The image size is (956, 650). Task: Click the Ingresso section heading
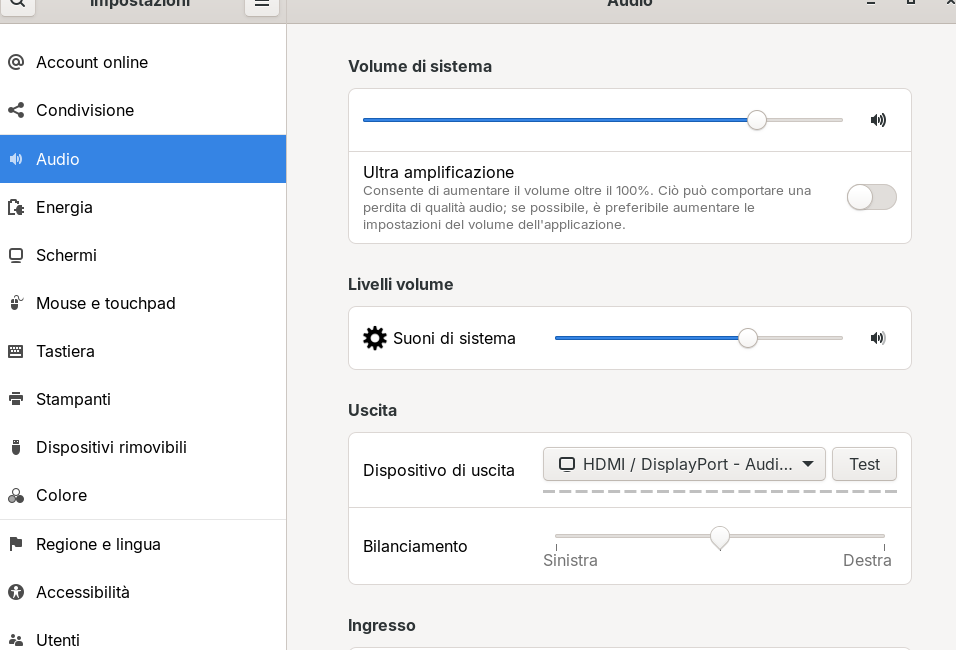click(x=382, y=626)
